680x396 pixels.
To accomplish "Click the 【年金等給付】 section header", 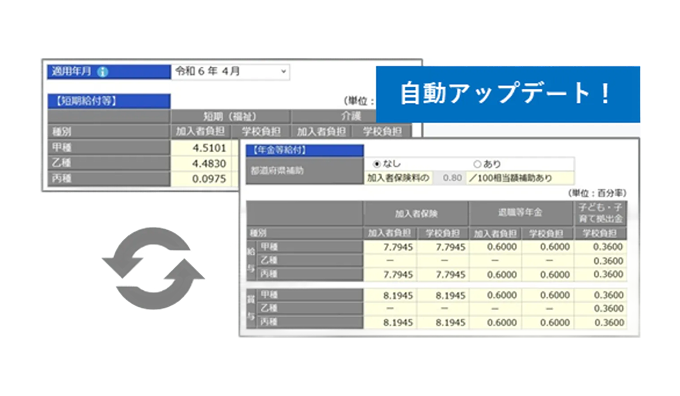I will pos(304,150).
